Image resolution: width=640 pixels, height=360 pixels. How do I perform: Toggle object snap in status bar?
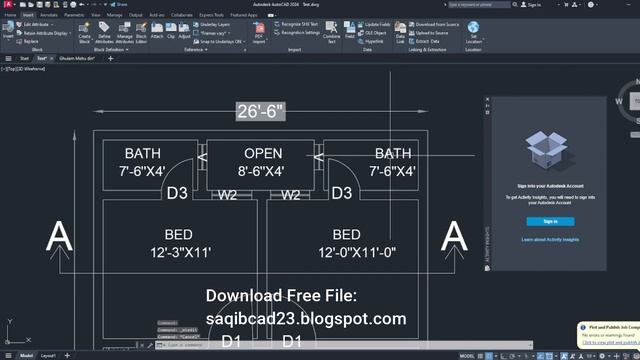coord(549,356)
